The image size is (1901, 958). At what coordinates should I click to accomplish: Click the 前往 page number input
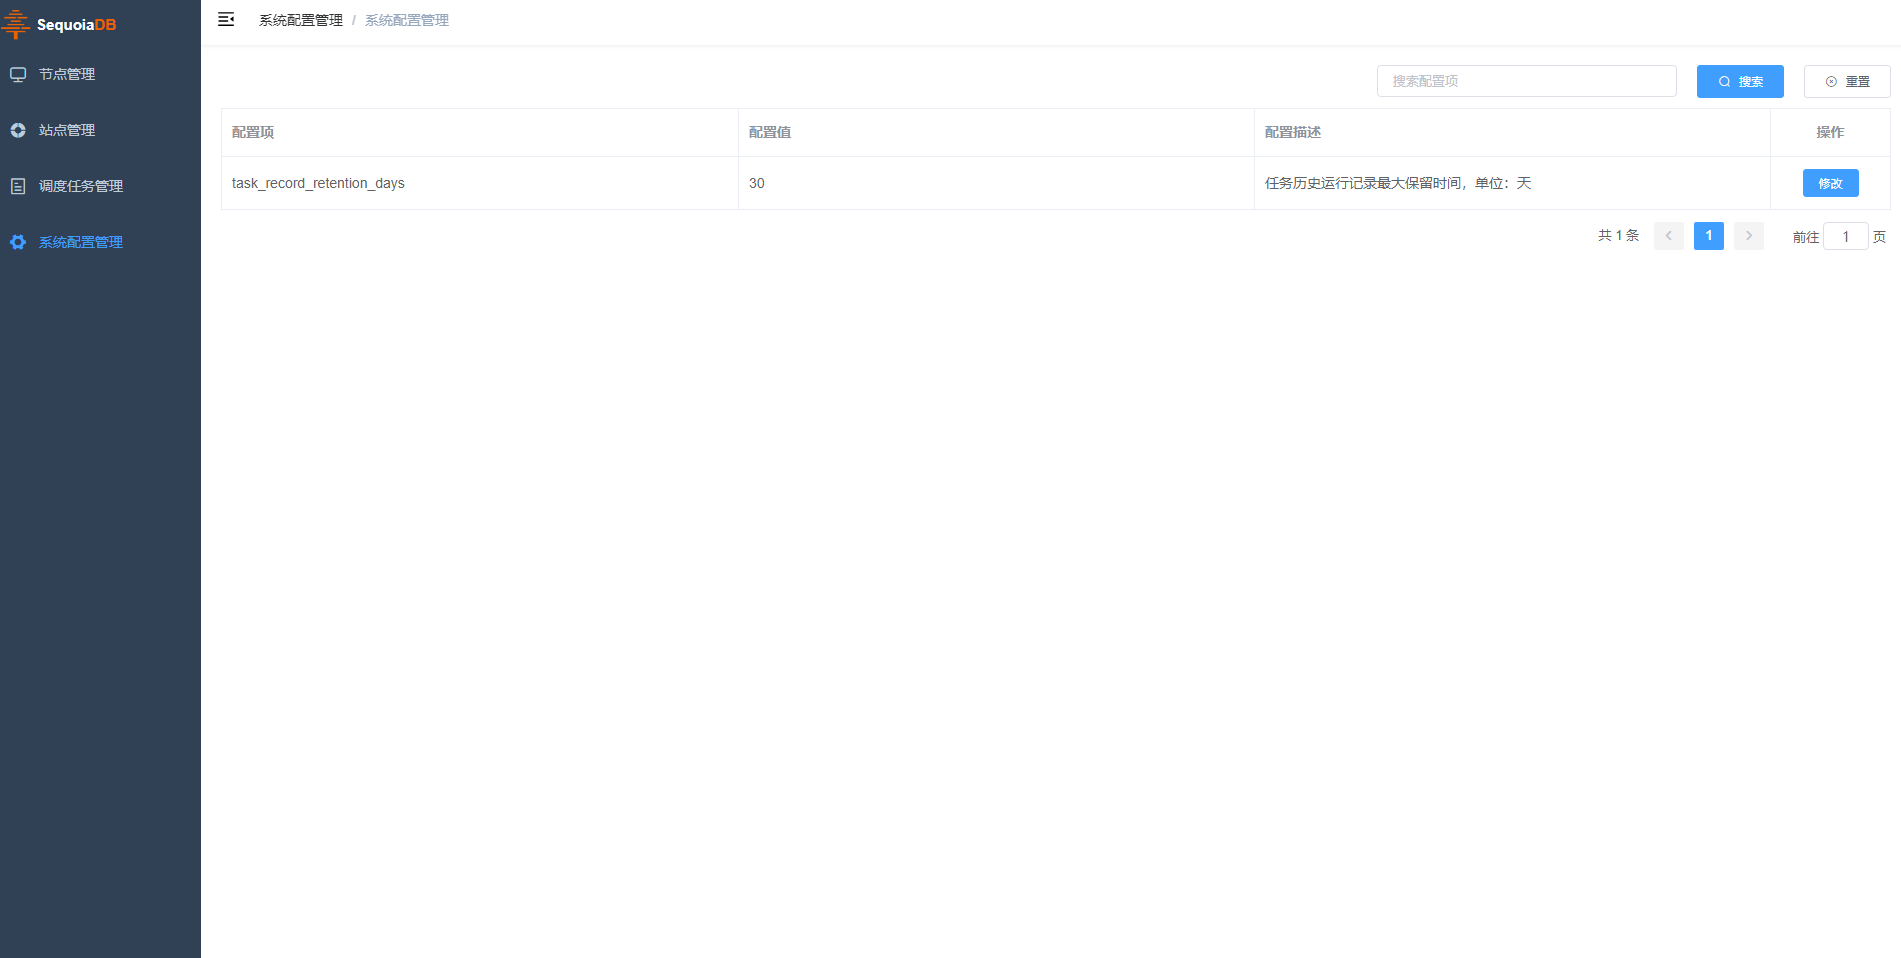click(1845, 236)
